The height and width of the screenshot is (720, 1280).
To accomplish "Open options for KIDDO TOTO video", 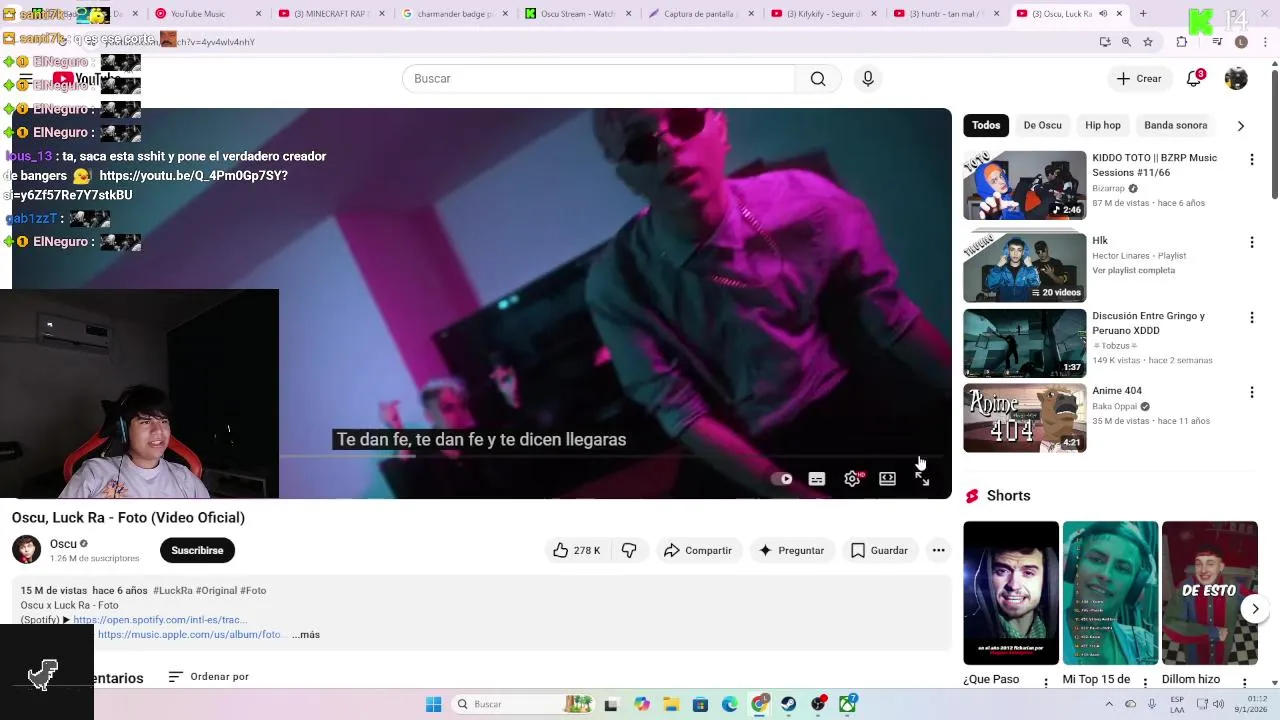I will tap(1251, 160).
